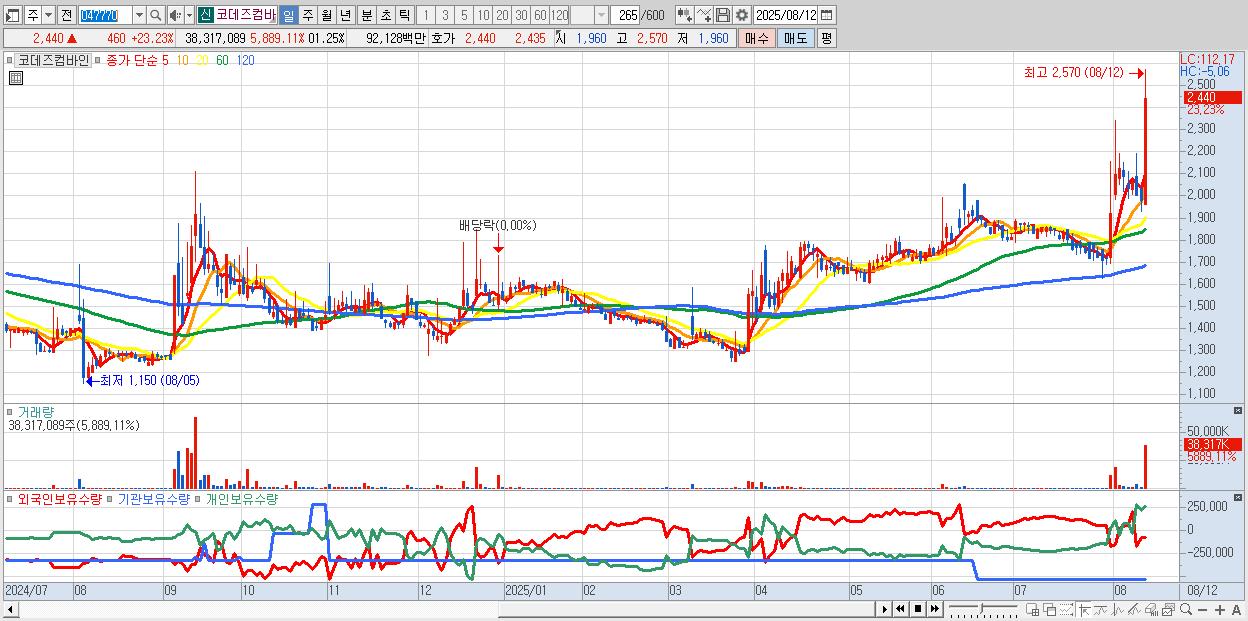Image resolution: width=1248 pixels, height=621 pixels.
Task: Select the 3 interval preset
Action: [444, 15]
